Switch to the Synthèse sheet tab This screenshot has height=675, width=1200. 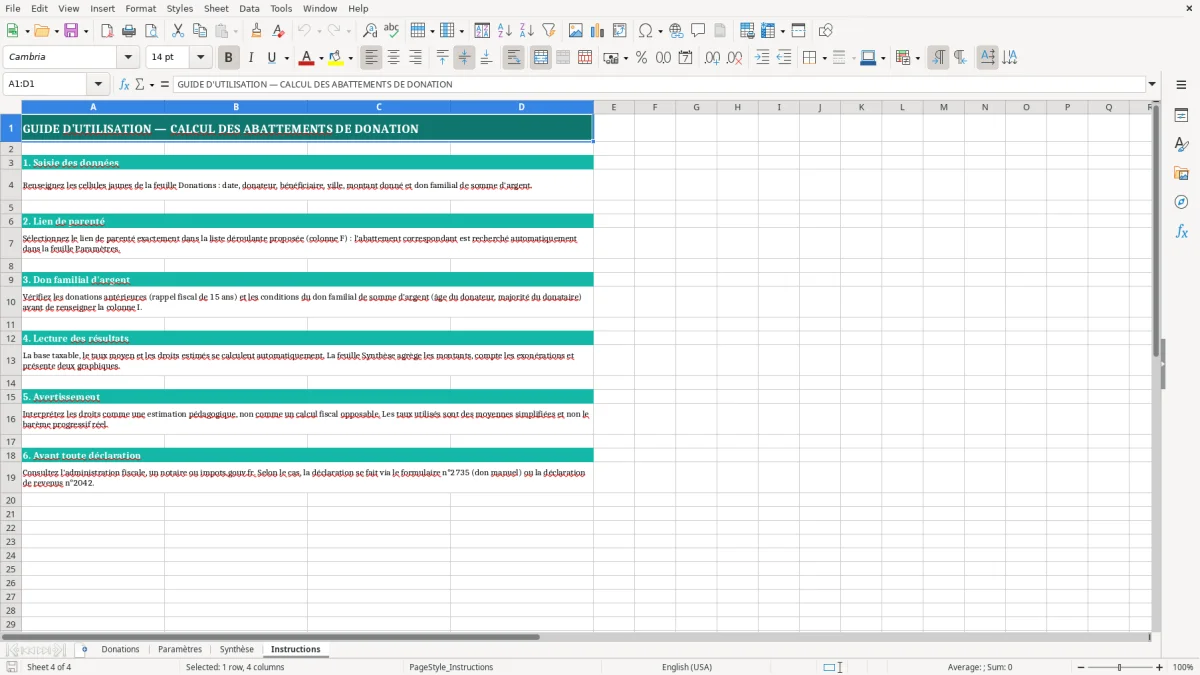pyautogui.click(x=237, y=649)
